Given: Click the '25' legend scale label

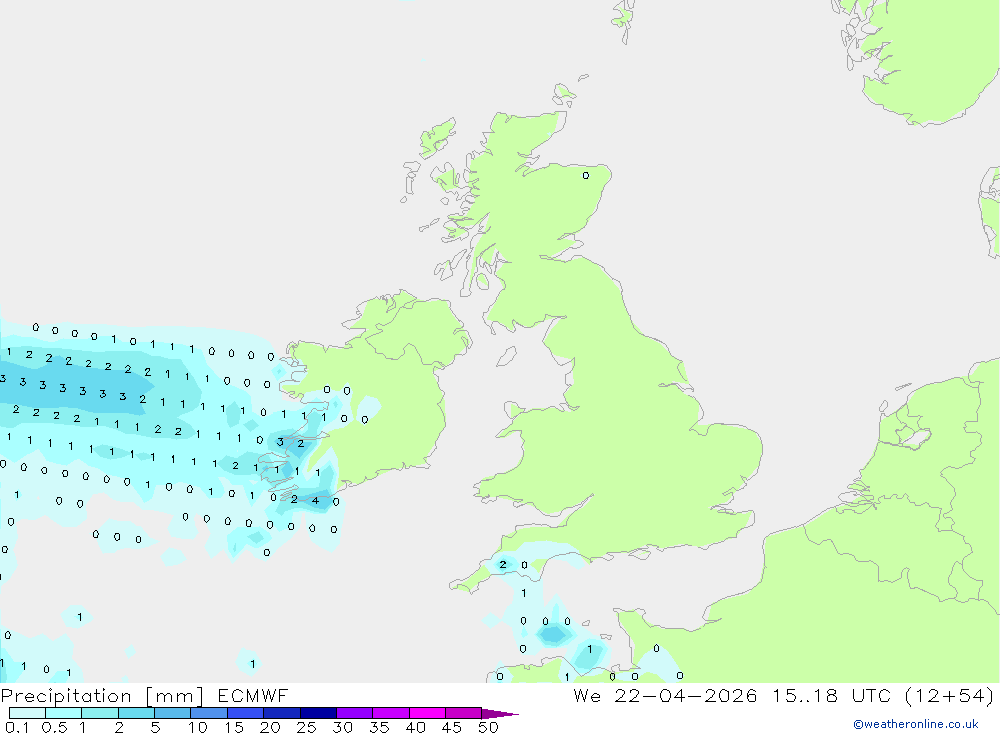Looking at the screenshot, I should point(306,727).
